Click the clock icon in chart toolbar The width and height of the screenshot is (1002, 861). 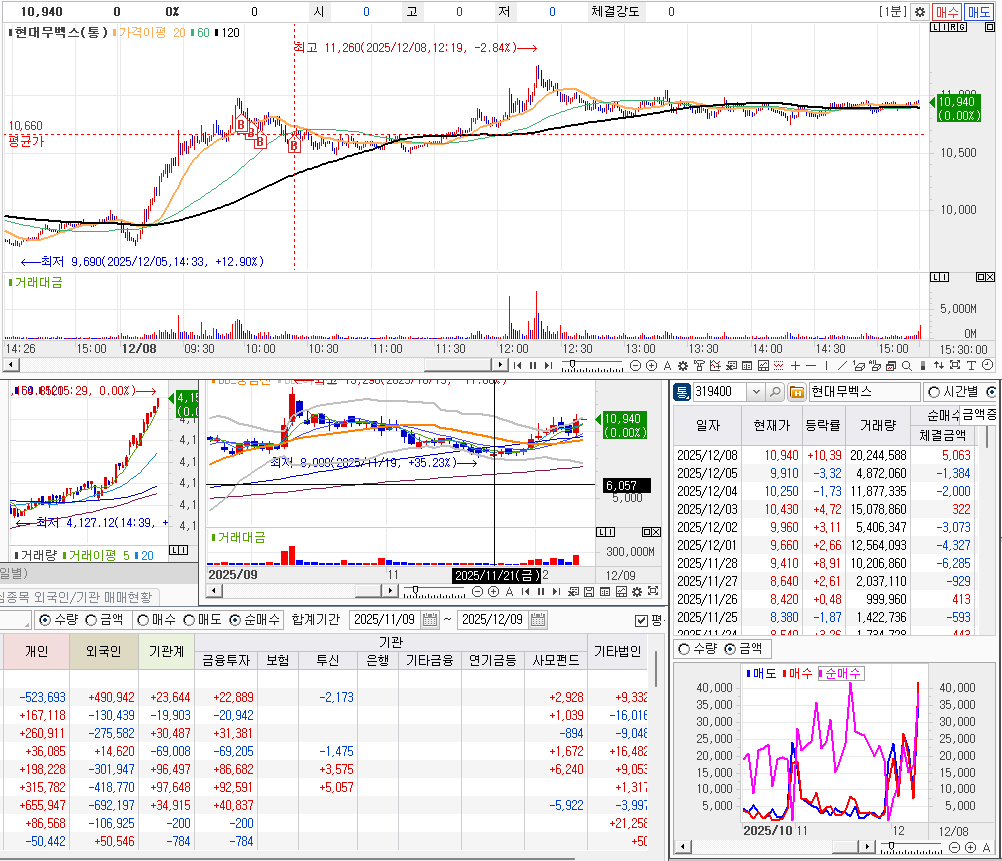click(x=987, y=366)
